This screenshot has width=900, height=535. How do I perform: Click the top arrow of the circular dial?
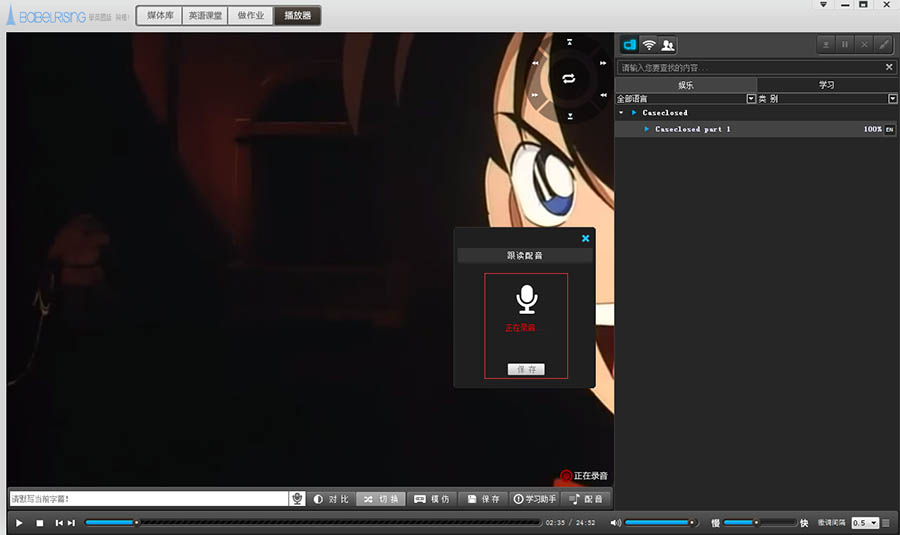tap(569, 42)
